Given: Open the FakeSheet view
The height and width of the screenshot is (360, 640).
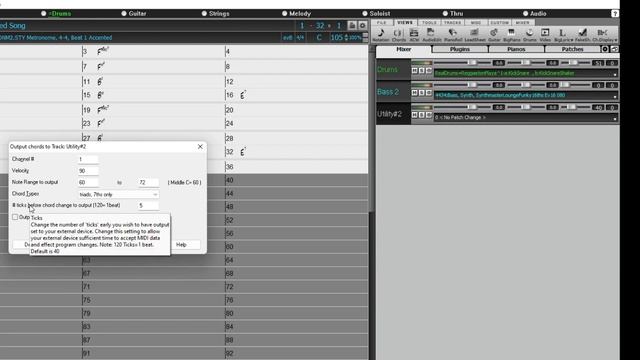Looking at the screenshot, I should tap(582, 35).
